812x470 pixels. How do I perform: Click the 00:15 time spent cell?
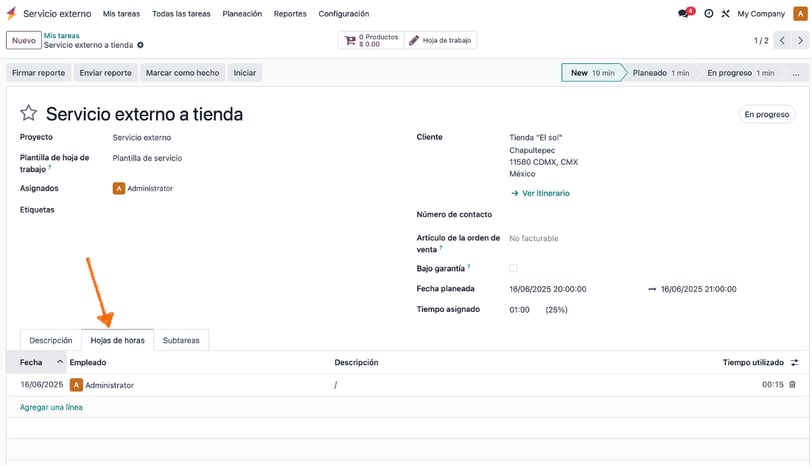[773, 385]
